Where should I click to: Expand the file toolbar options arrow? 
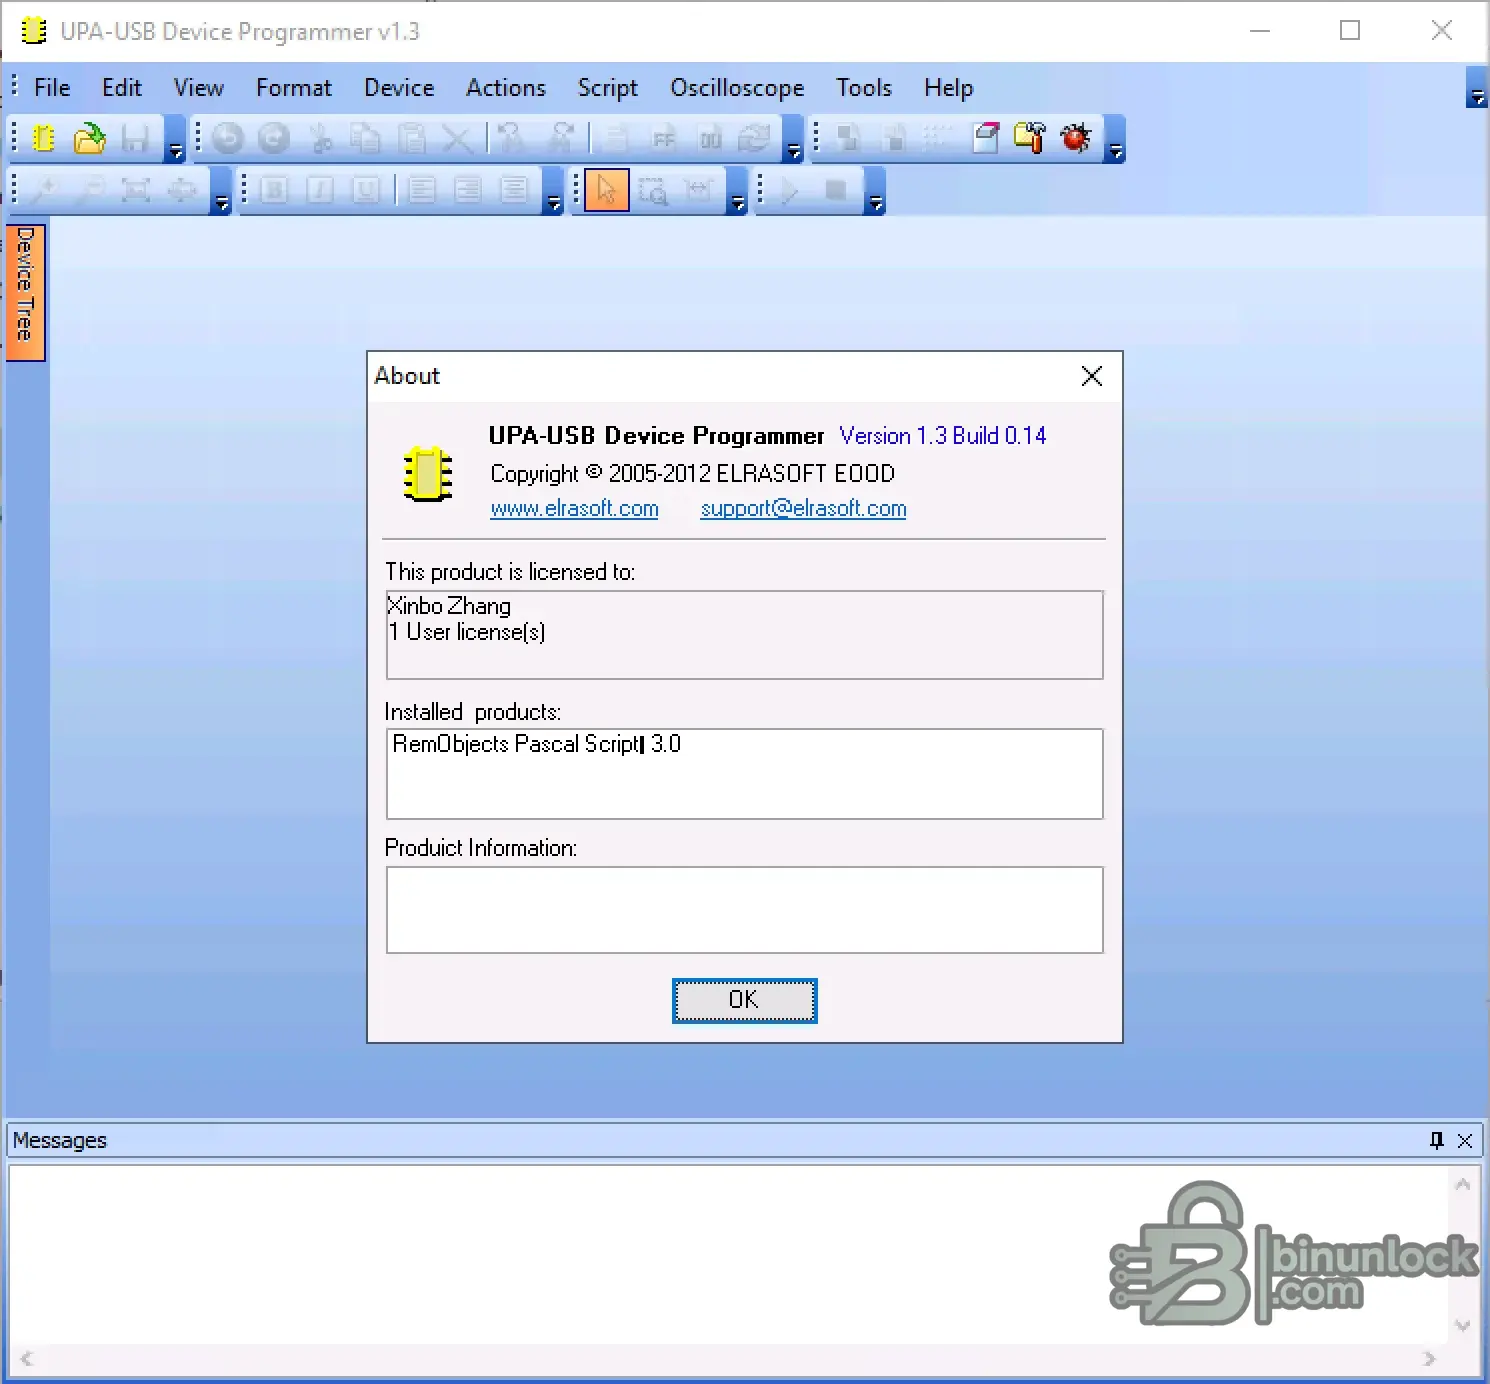tap(175, 151)
